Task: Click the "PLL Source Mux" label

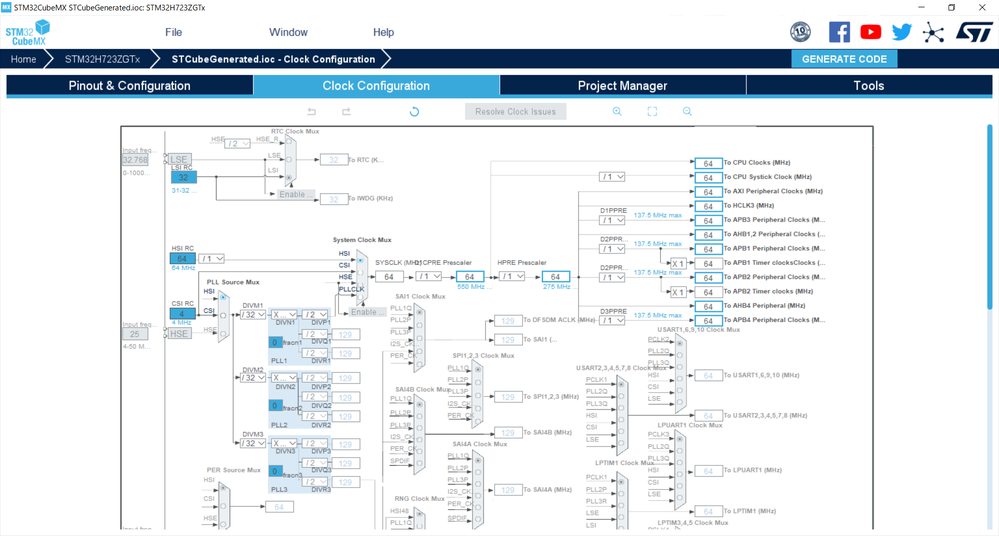Action: pos(233,282)
